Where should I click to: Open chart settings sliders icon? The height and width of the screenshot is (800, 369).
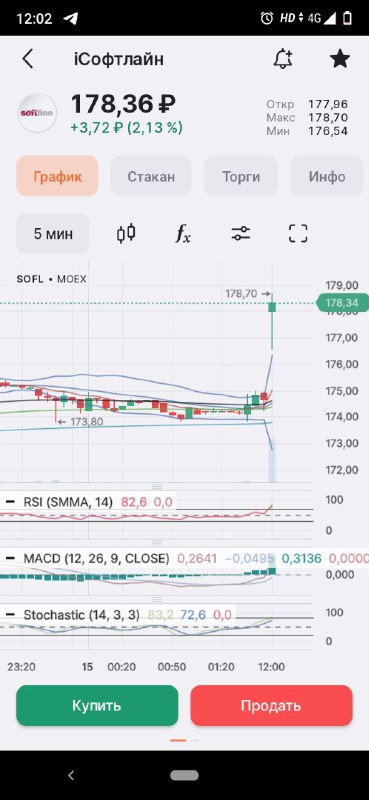[240, 234]
